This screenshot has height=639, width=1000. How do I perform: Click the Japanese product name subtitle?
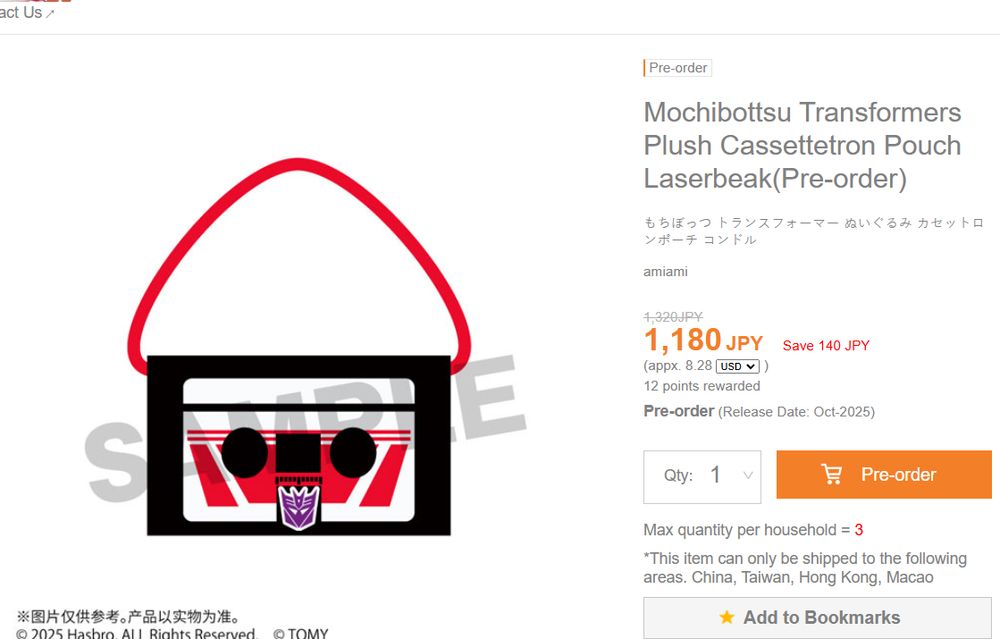click(813, 231)
